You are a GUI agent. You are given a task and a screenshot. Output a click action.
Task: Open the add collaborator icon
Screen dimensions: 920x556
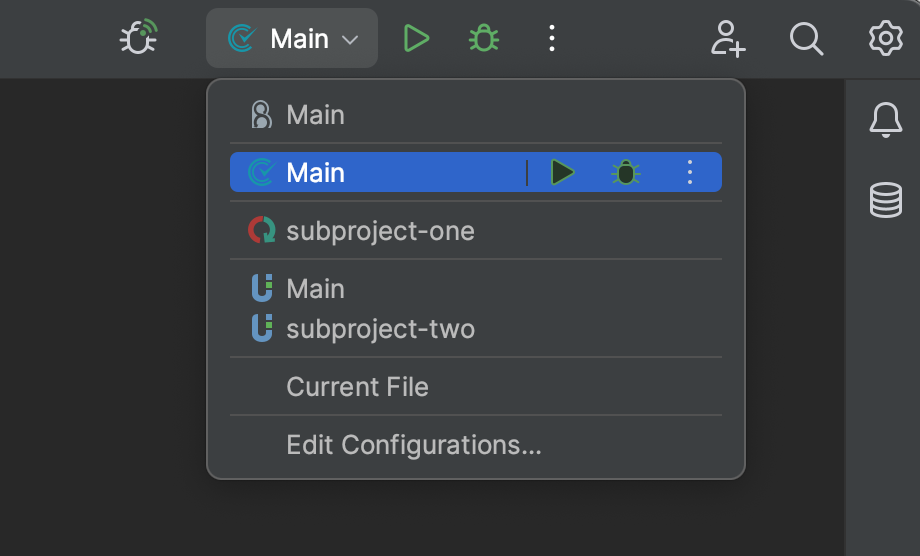coord(728,39)
